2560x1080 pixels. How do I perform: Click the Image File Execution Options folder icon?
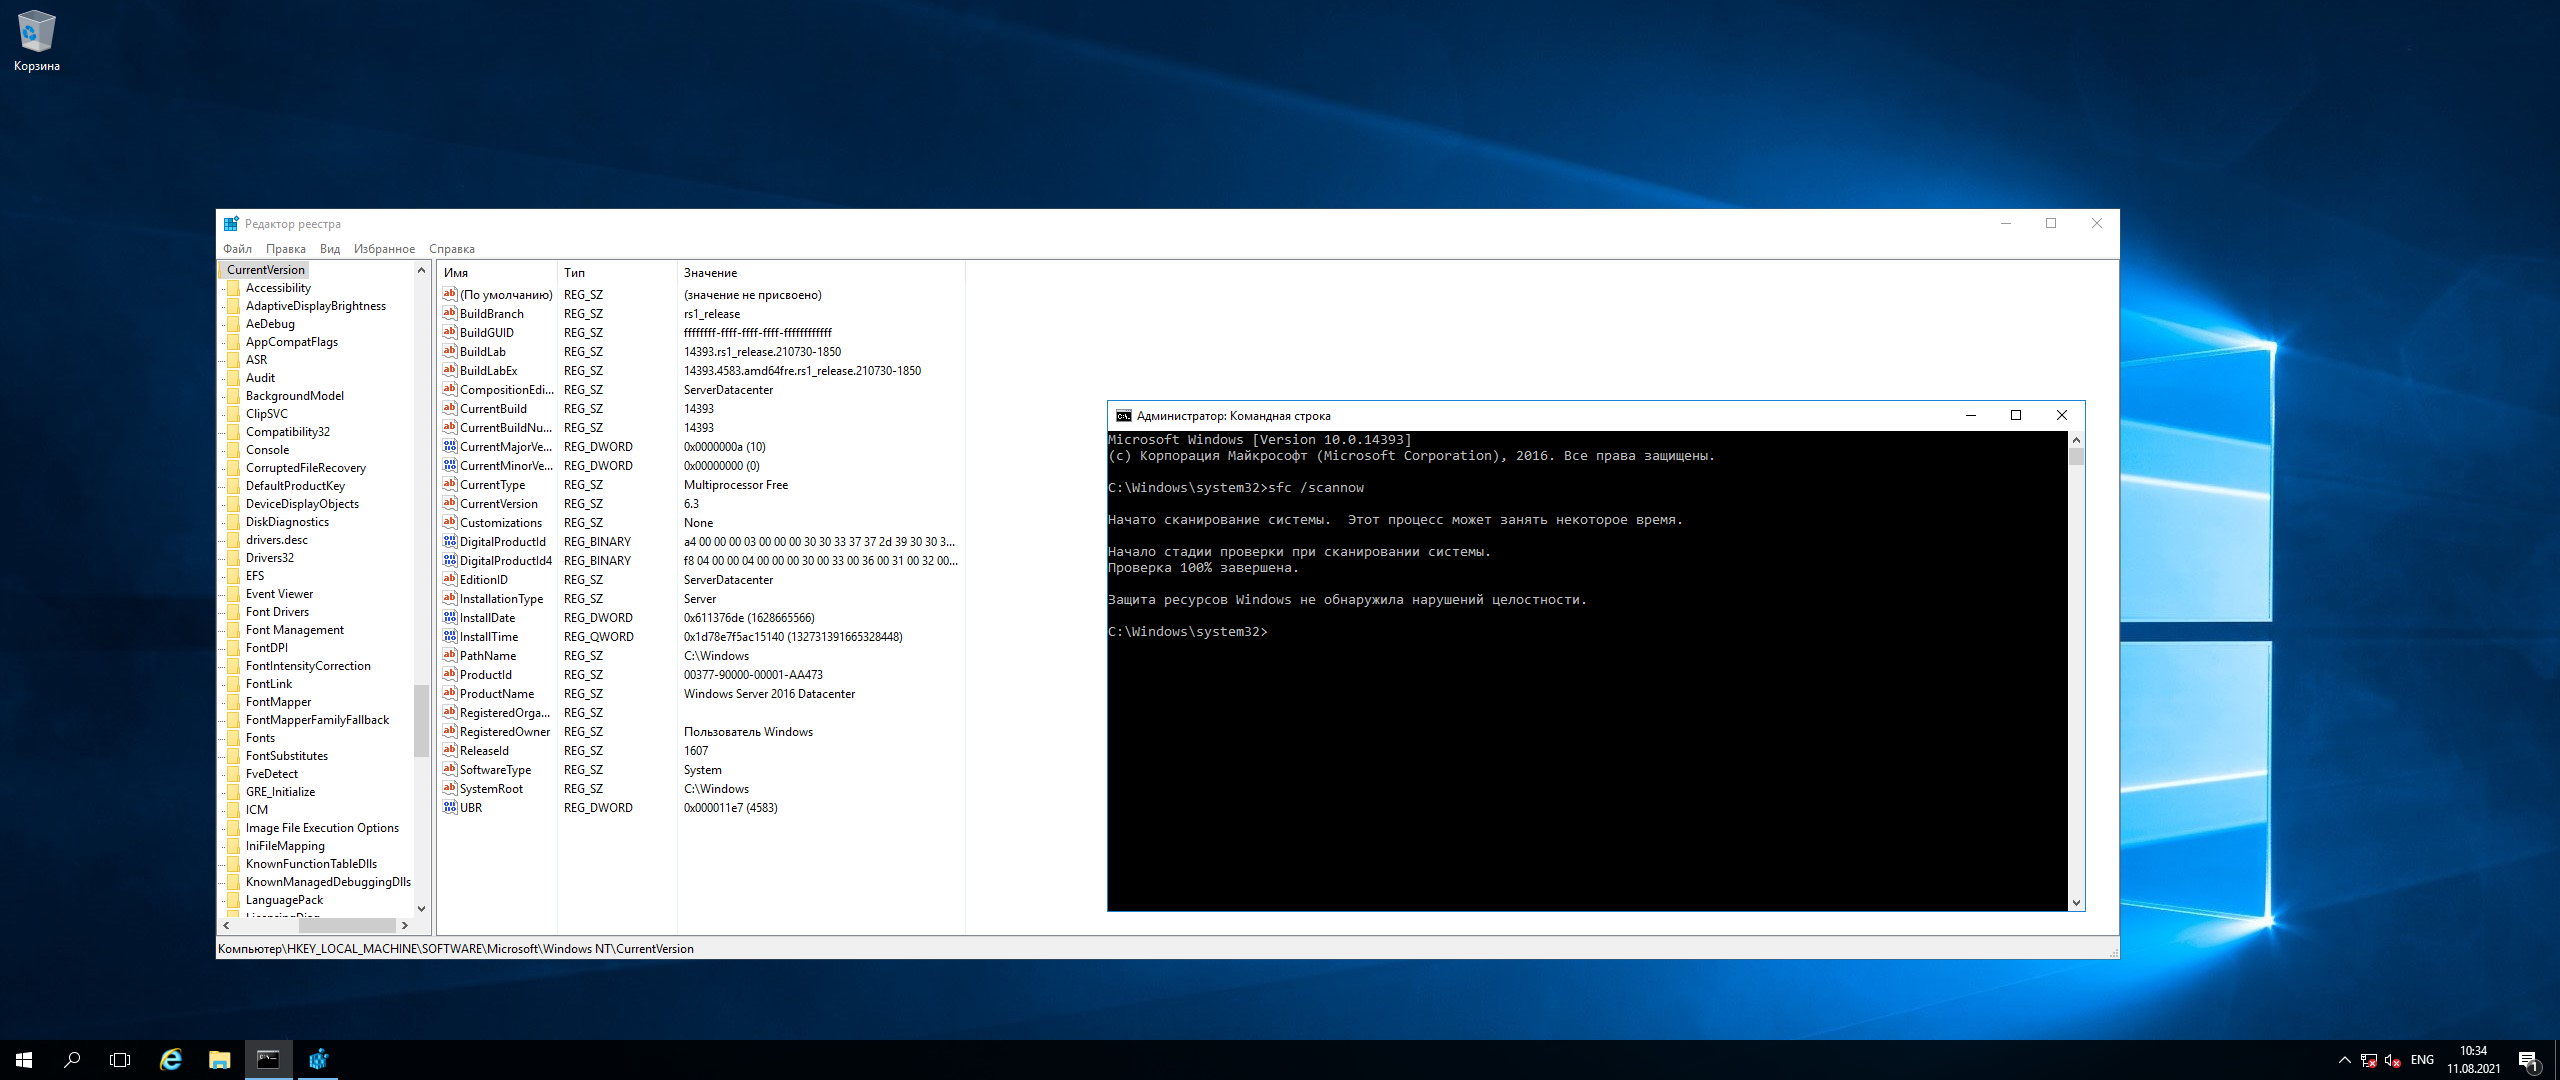(234, 828)
